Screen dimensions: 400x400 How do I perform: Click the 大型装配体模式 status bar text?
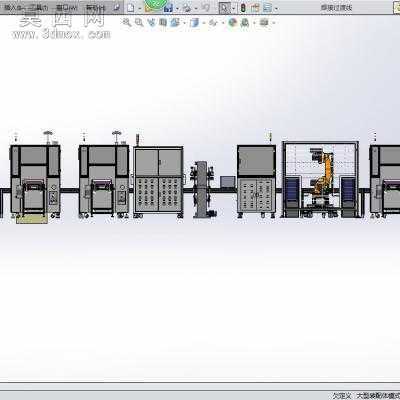click(x=378, y=396)
